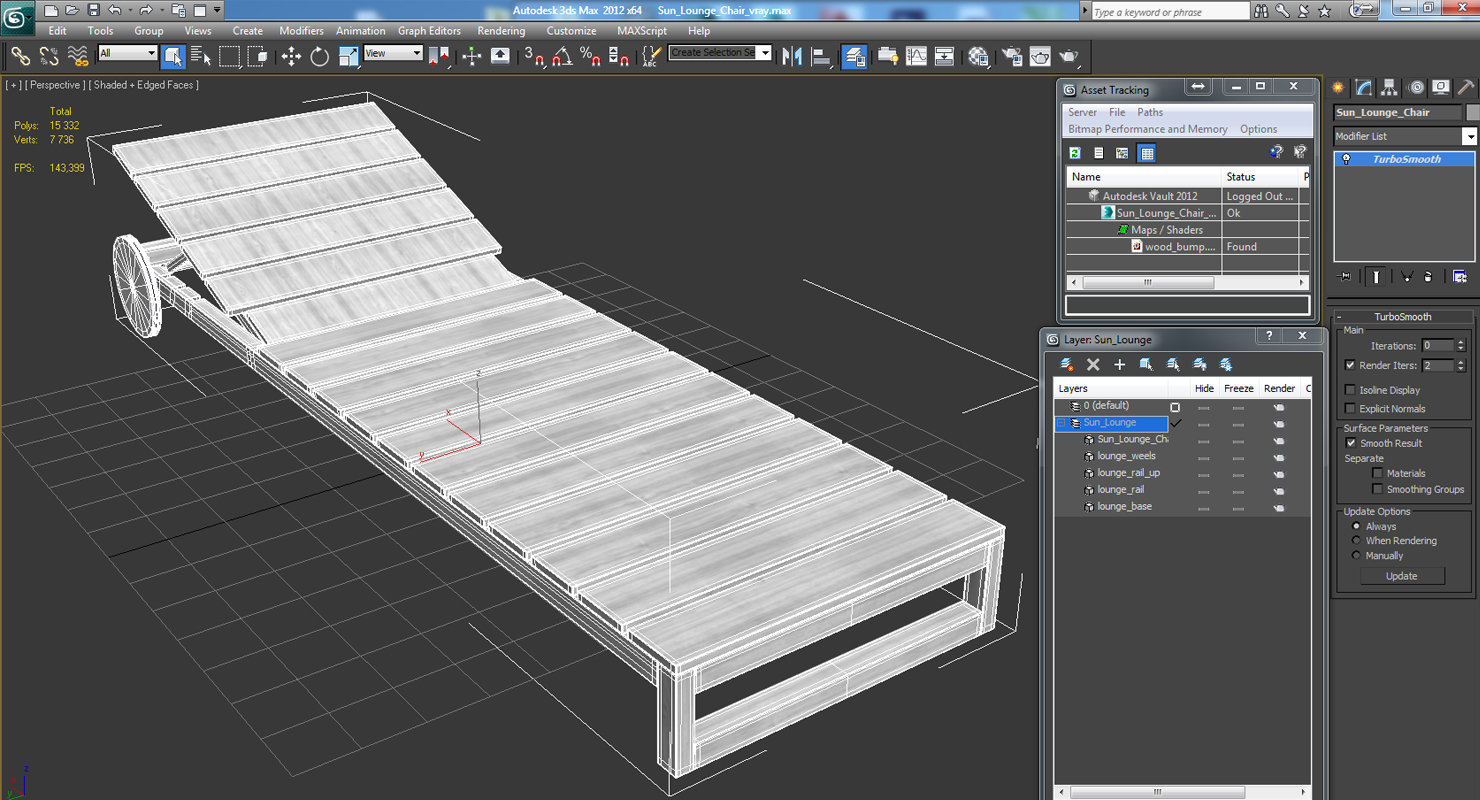This screenshot has height=800, width=1480.
Task: Click the Render Production teapot icon
Action: point(1068,56)
